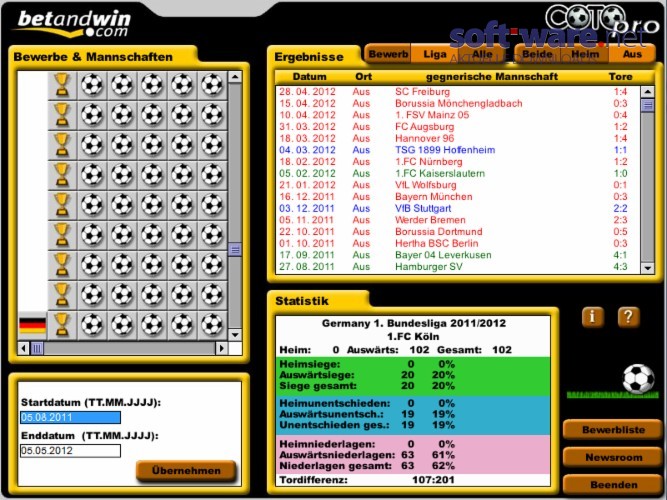Select the SC Freiburg result row
Screen dimensions: 667x500
click(x=457, y=91)
